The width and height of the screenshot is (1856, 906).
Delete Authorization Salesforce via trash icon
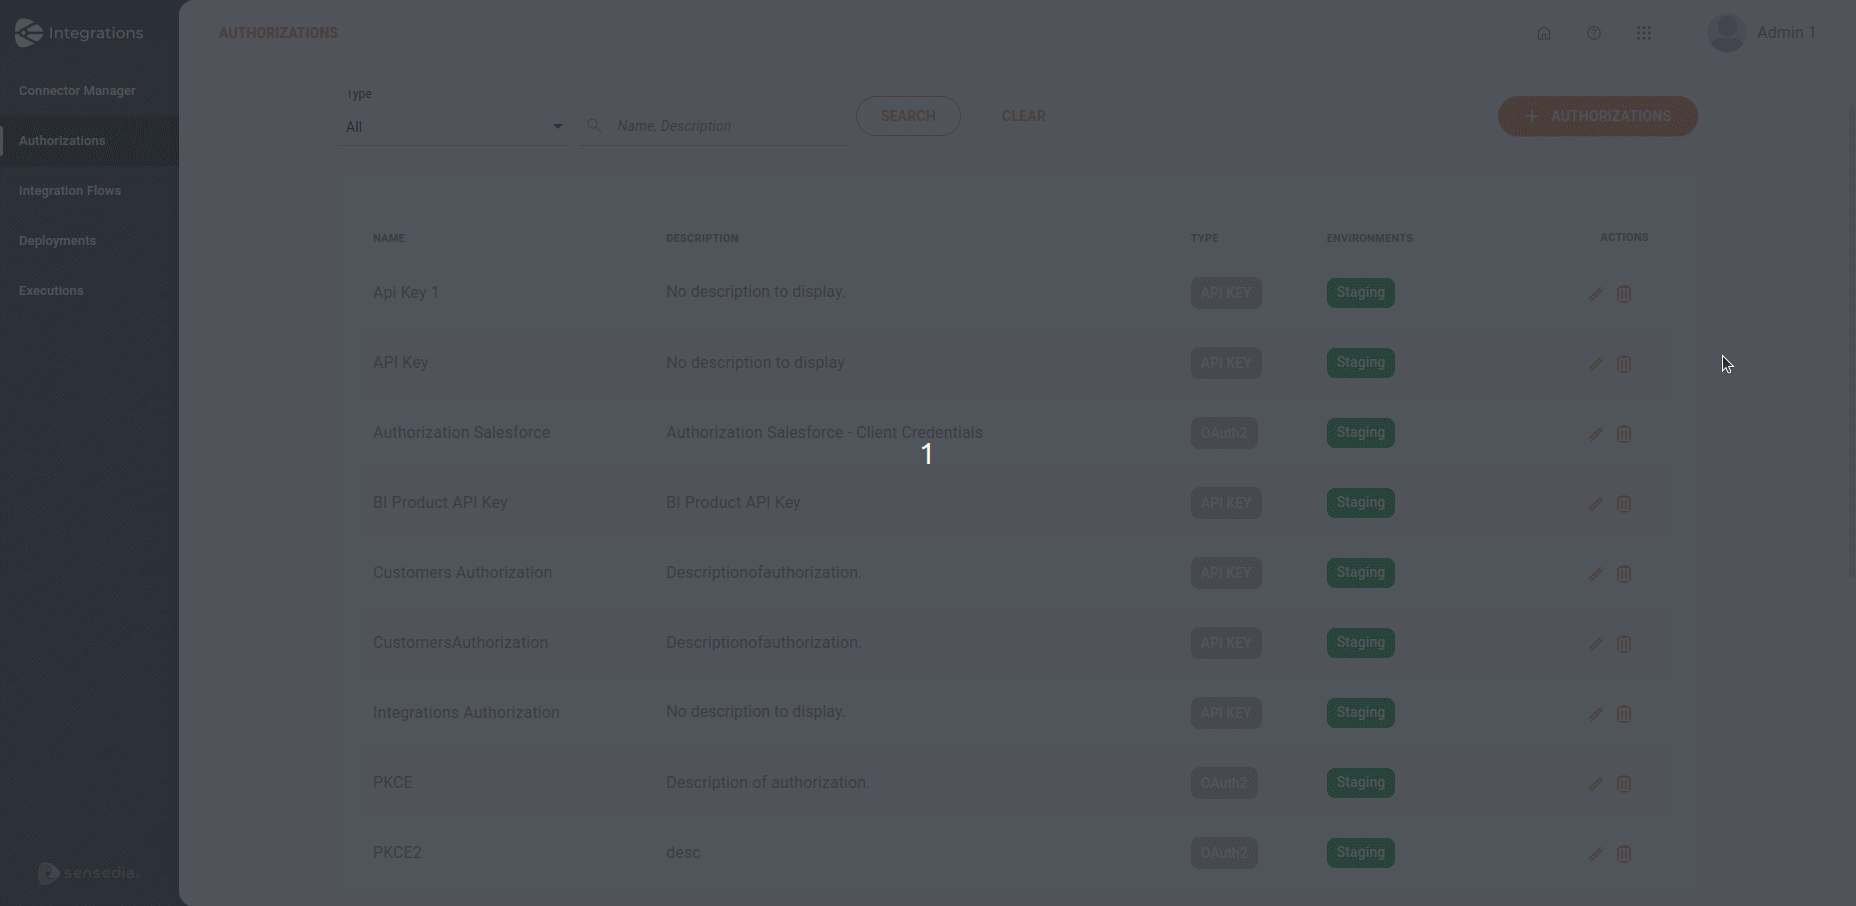[1624, 433]
